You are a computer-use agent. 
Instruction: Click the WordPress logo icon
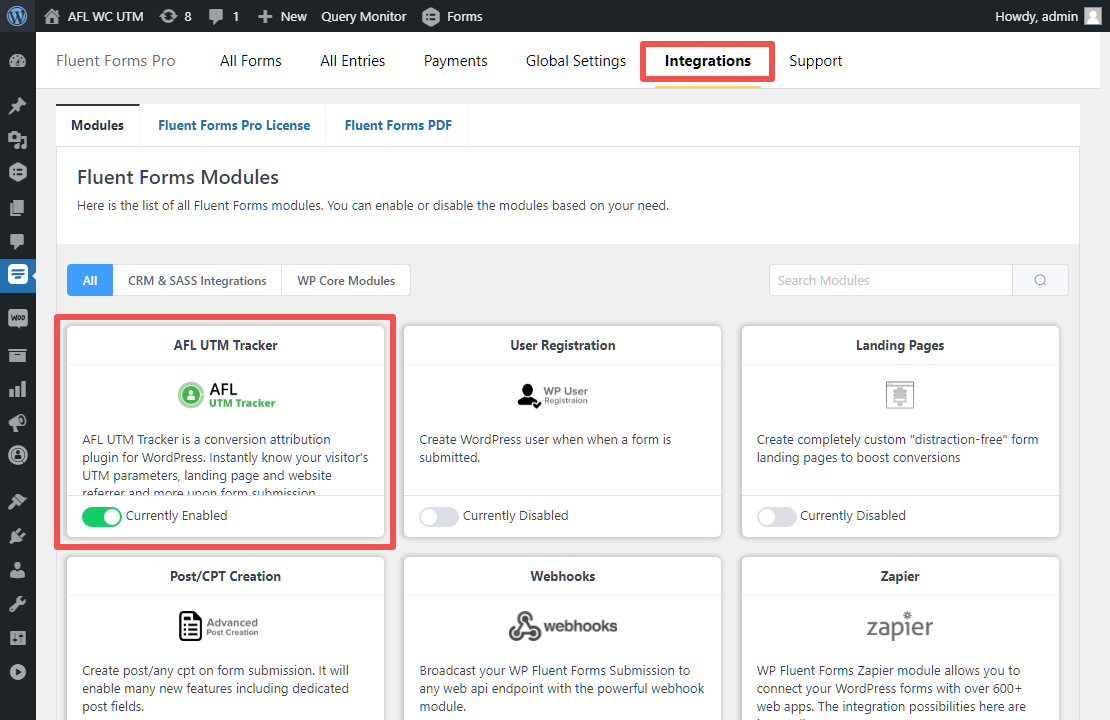(17, 16)
